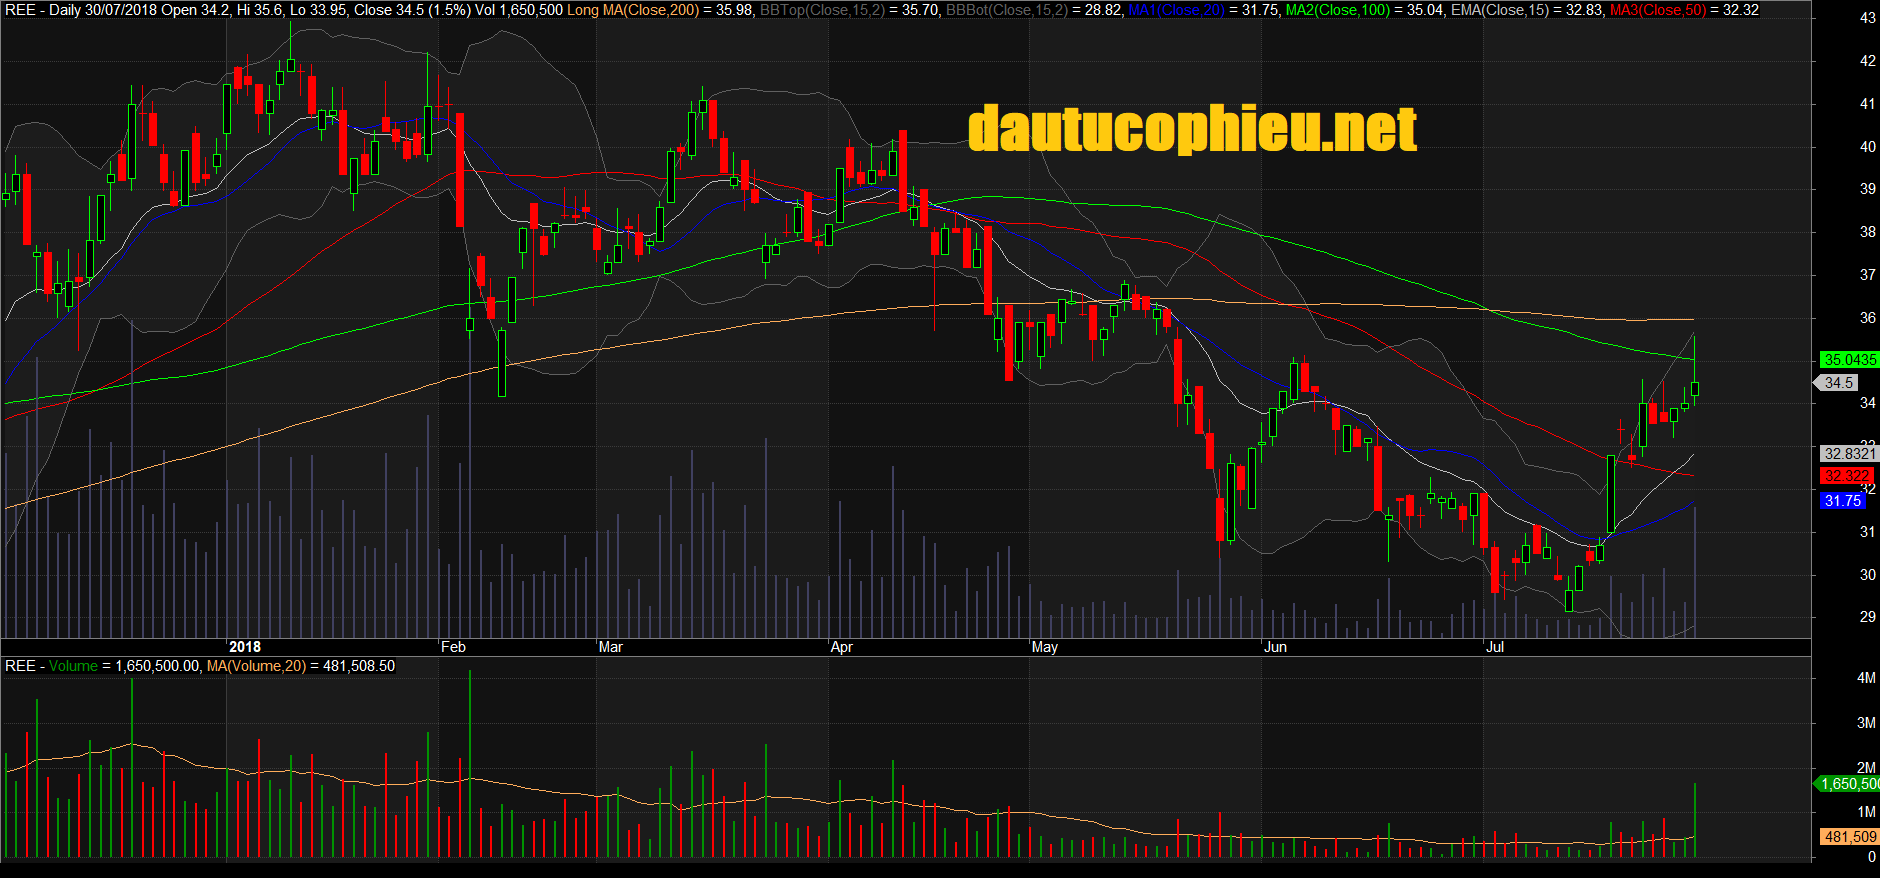Click the Volume = 1,650,500.00 pane label
This screenshot has width=1880, height=878.
pos(124,666)
